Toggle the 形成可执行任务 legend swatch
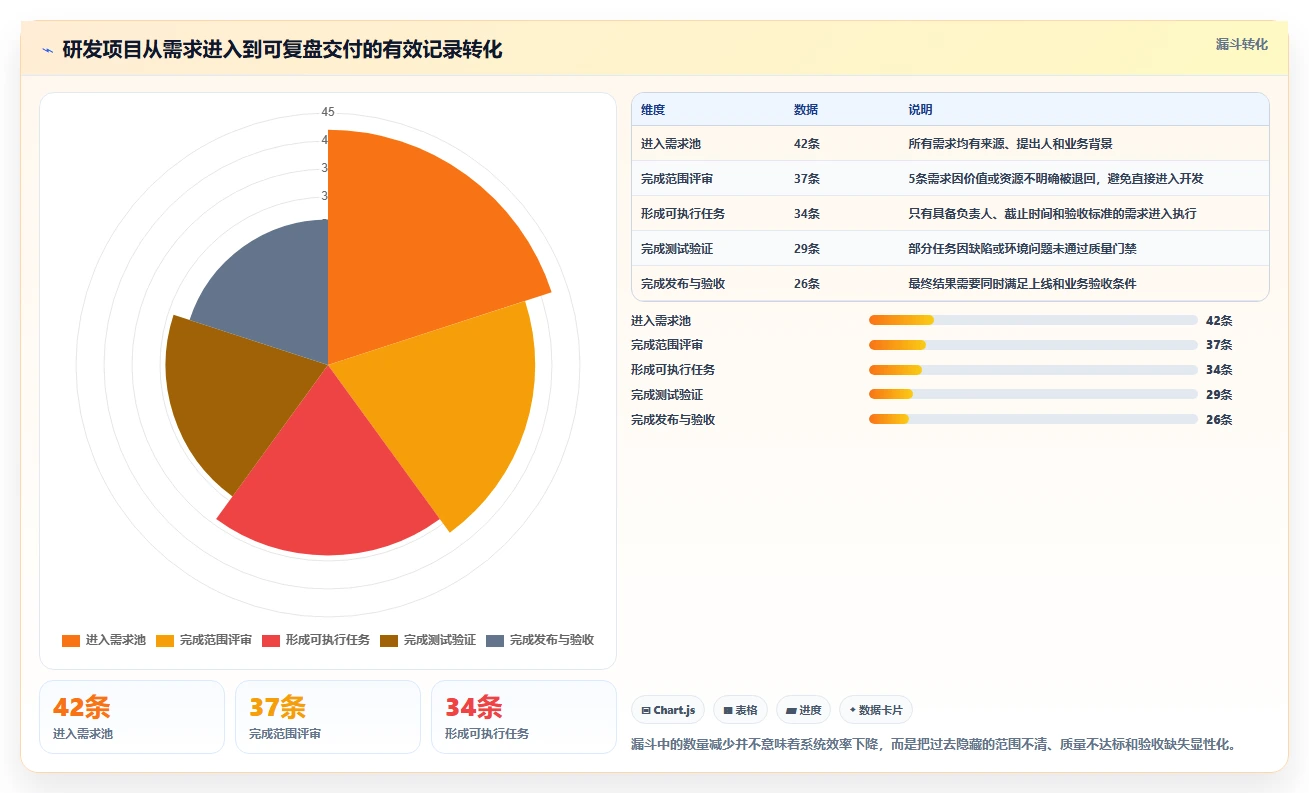1309x793 pixels. click(x=271, y=640)
